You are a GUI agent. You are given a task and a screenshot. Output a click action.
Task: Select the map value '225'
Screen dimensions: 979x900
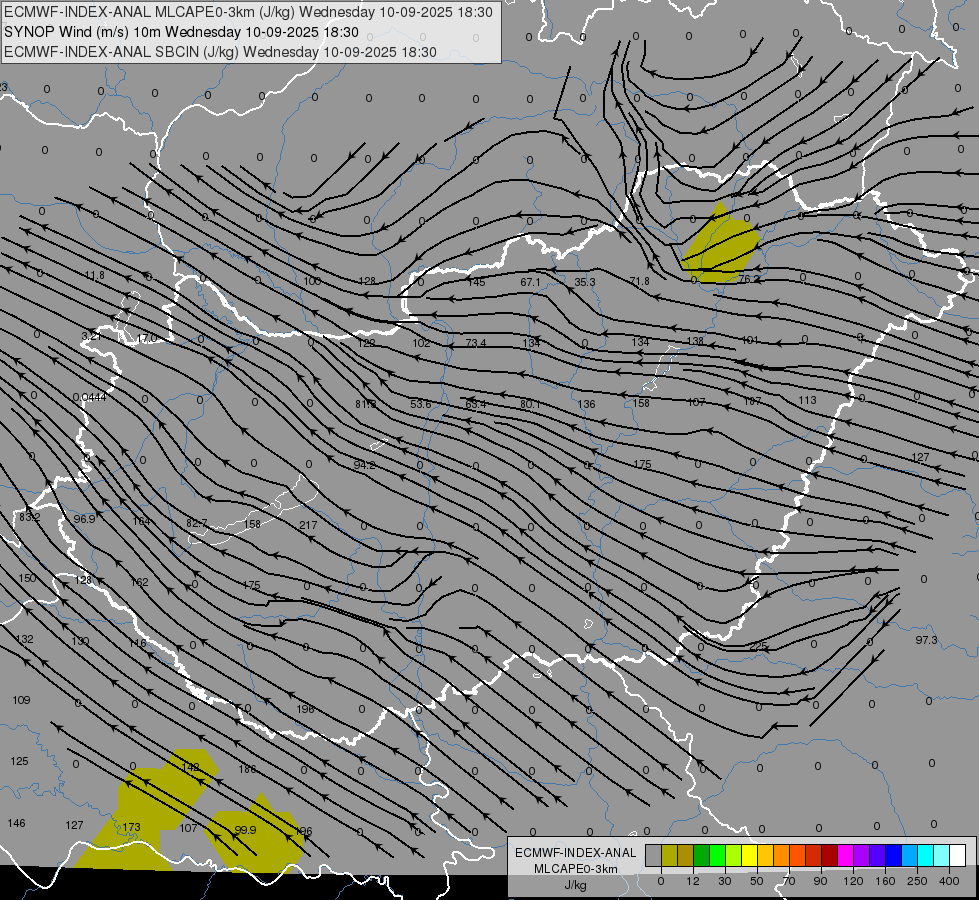pyautogui.click(x=758, y=646)
